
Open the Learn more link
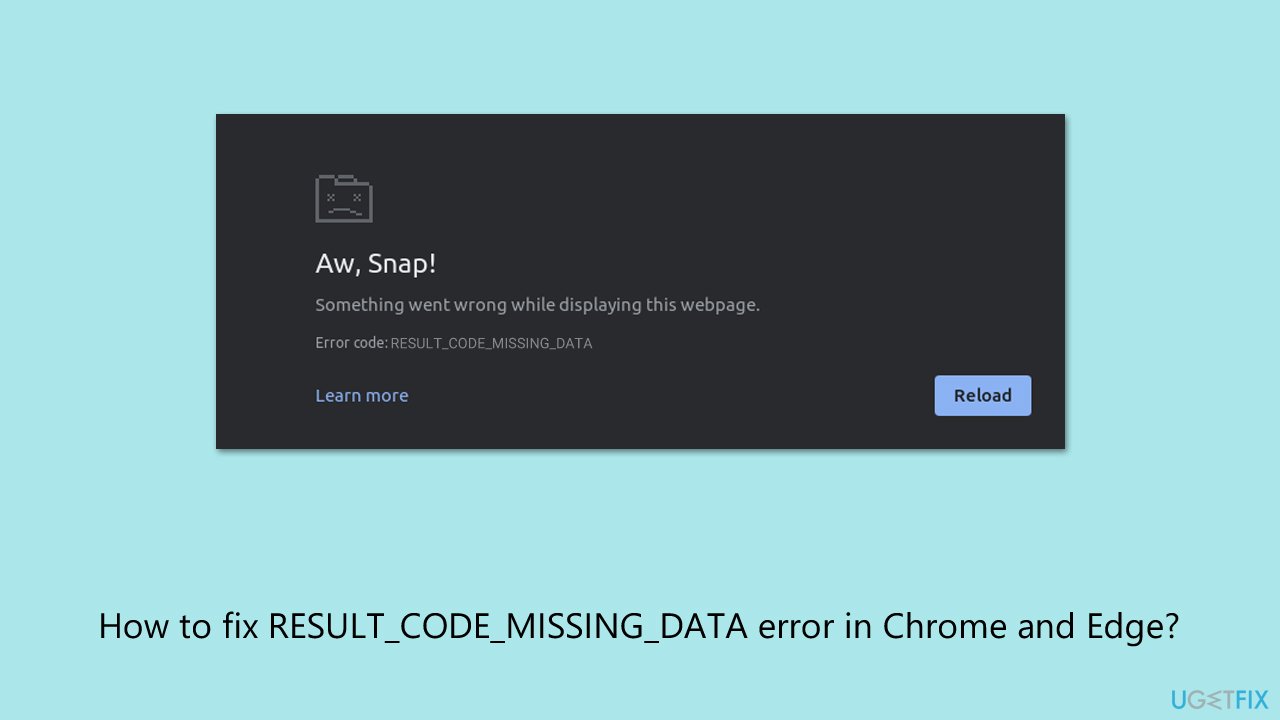tap(361, 395)
